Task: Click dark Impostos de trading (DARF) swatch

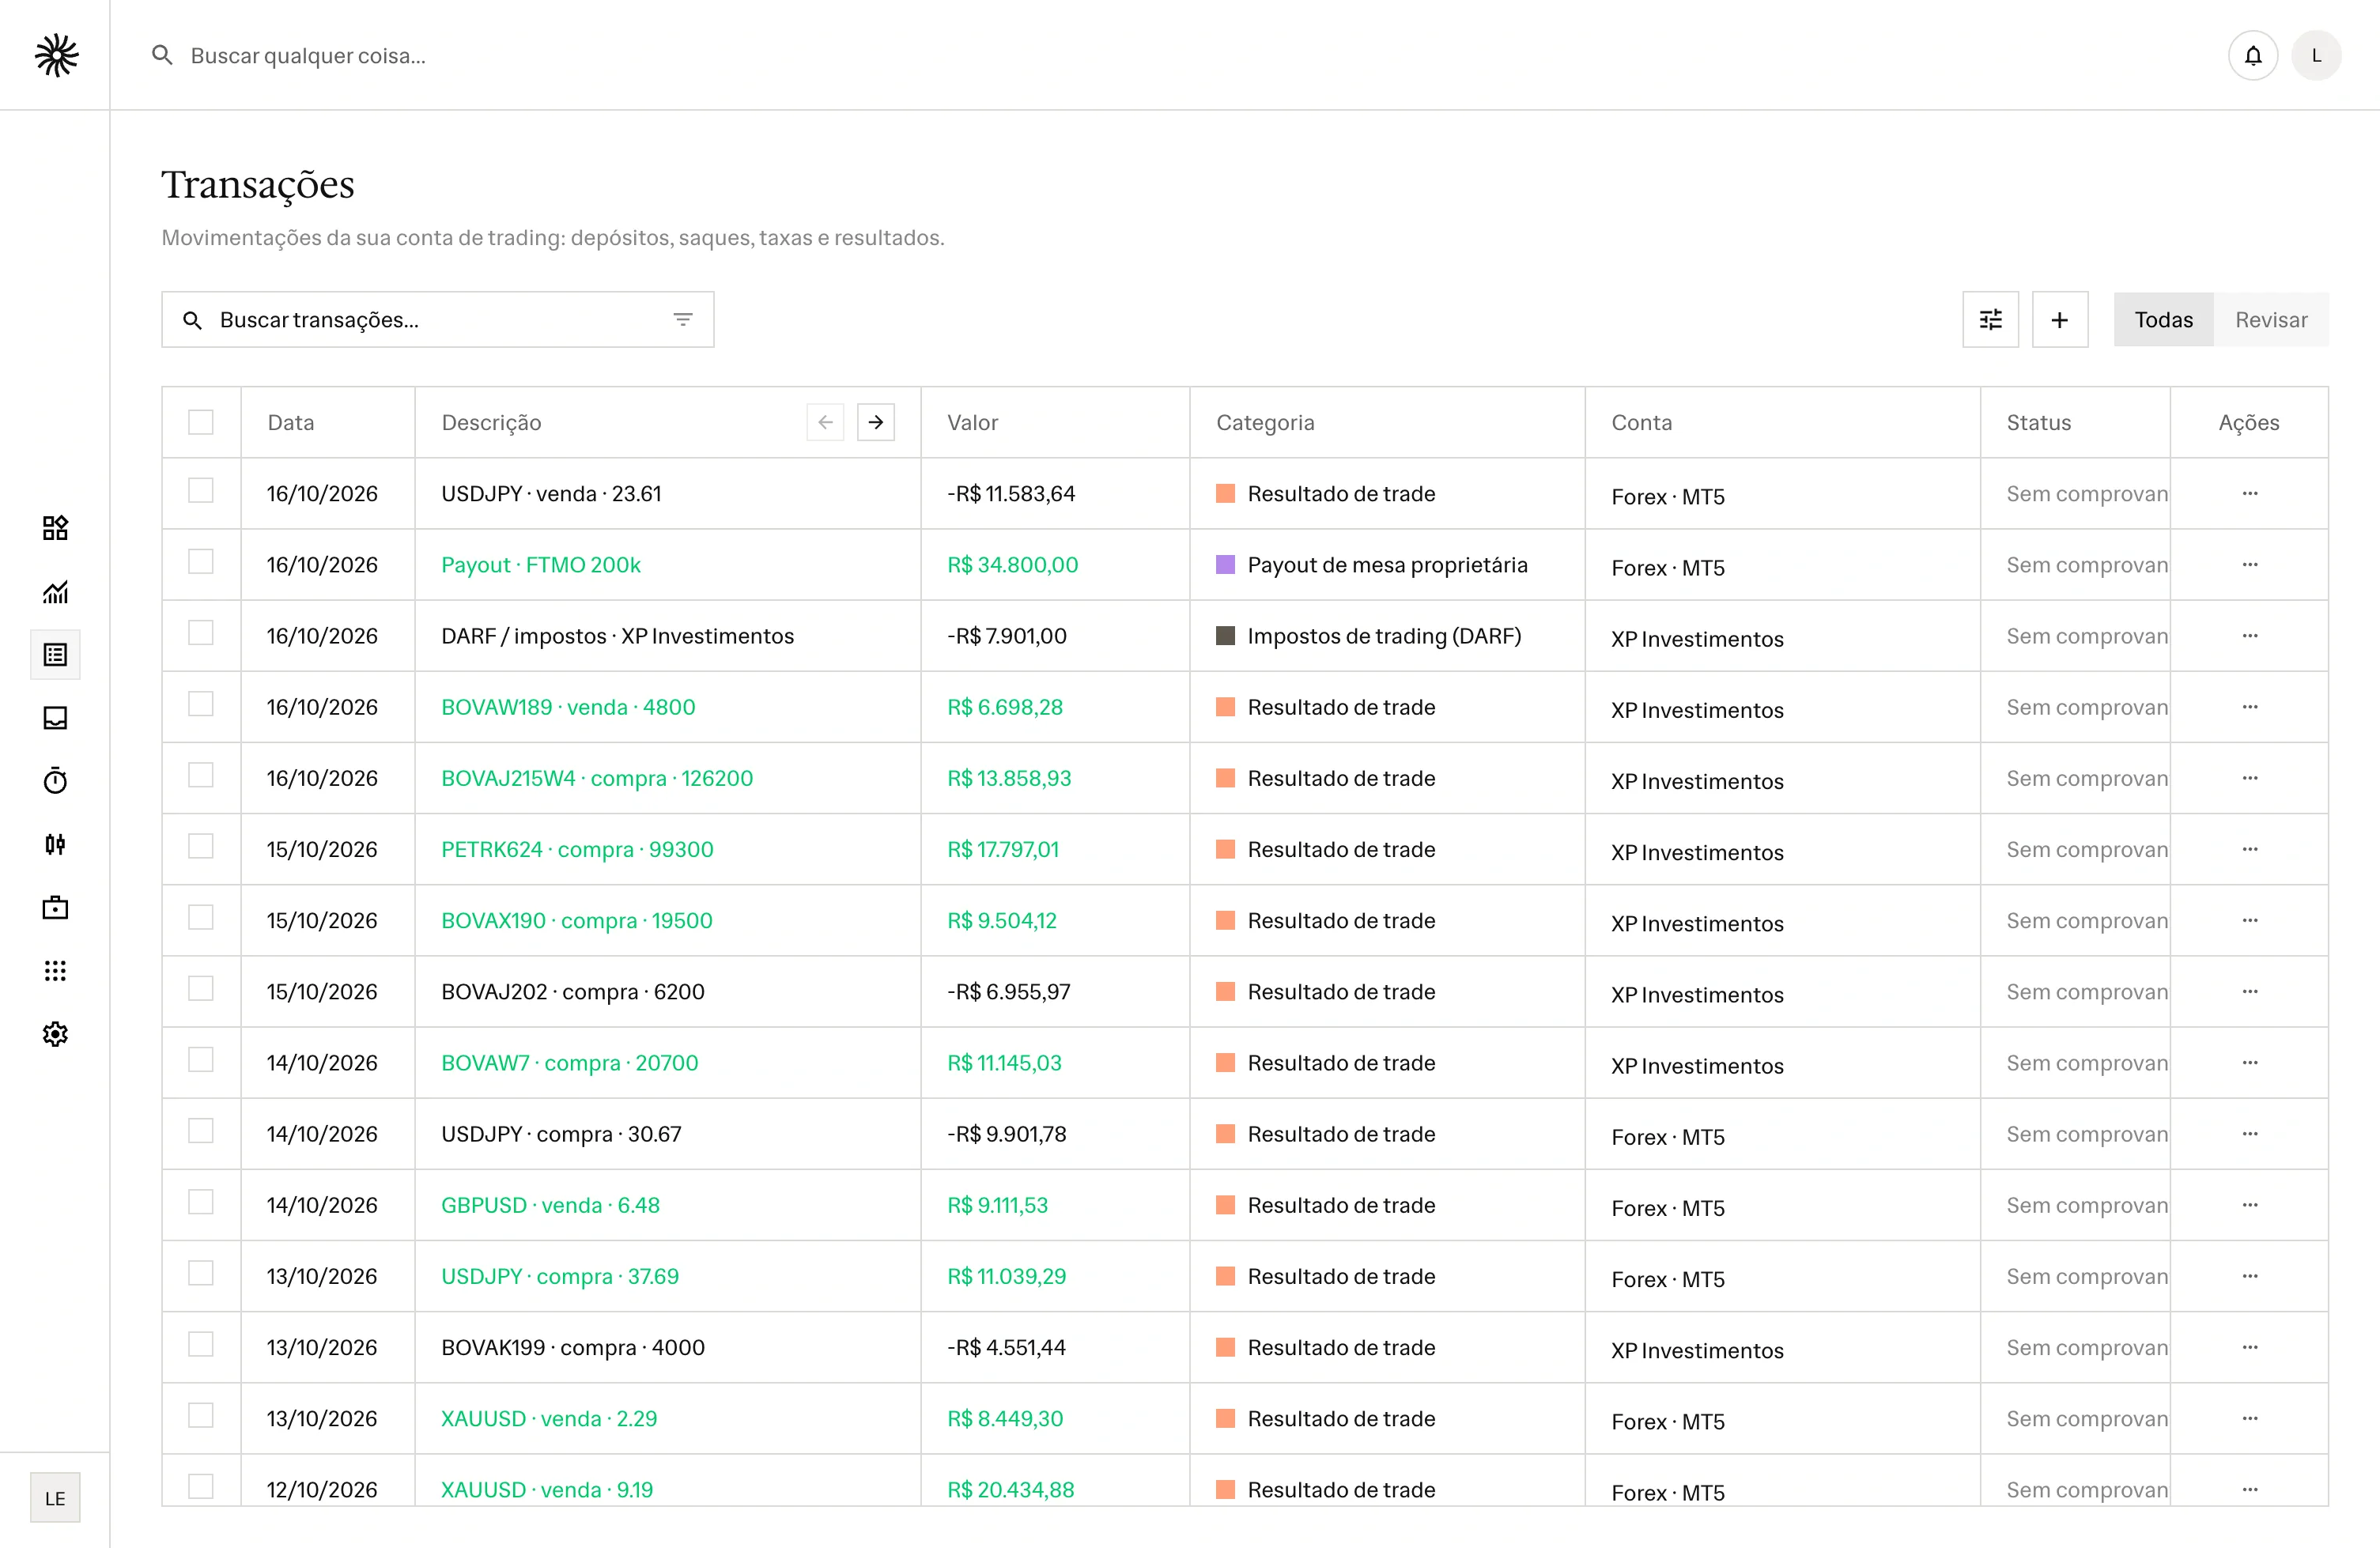Action: tap(1225, 635)
